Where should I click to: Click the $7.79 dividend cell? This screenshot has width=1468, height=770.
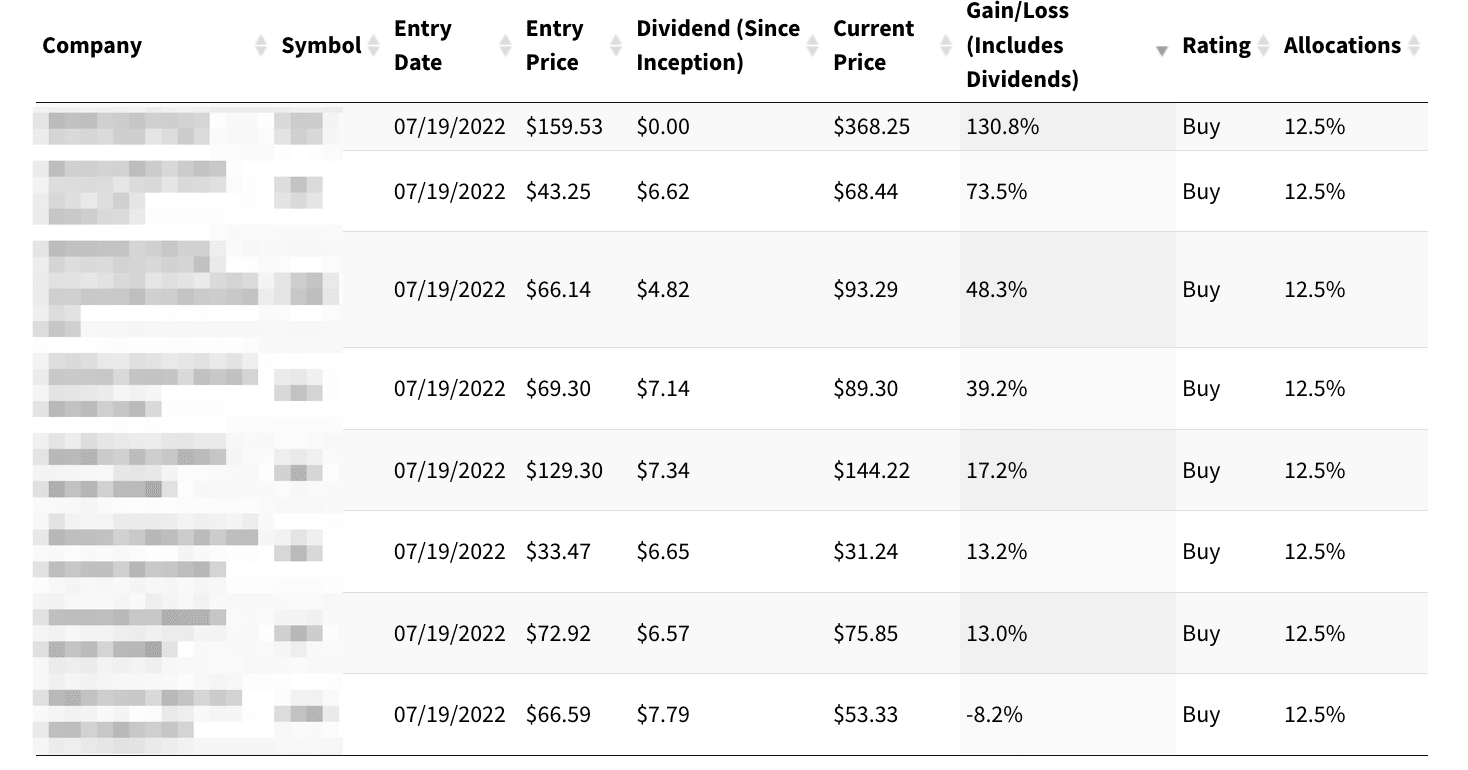coord(663,715)
